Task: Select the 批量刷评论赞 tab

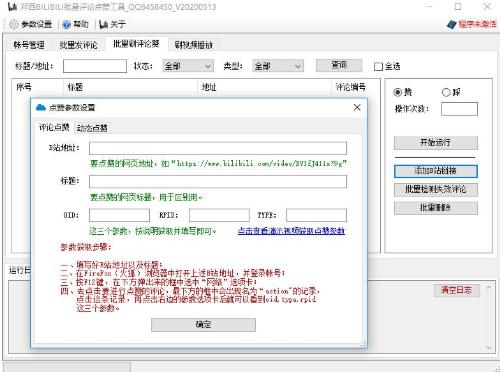Action: click(136, 44)
